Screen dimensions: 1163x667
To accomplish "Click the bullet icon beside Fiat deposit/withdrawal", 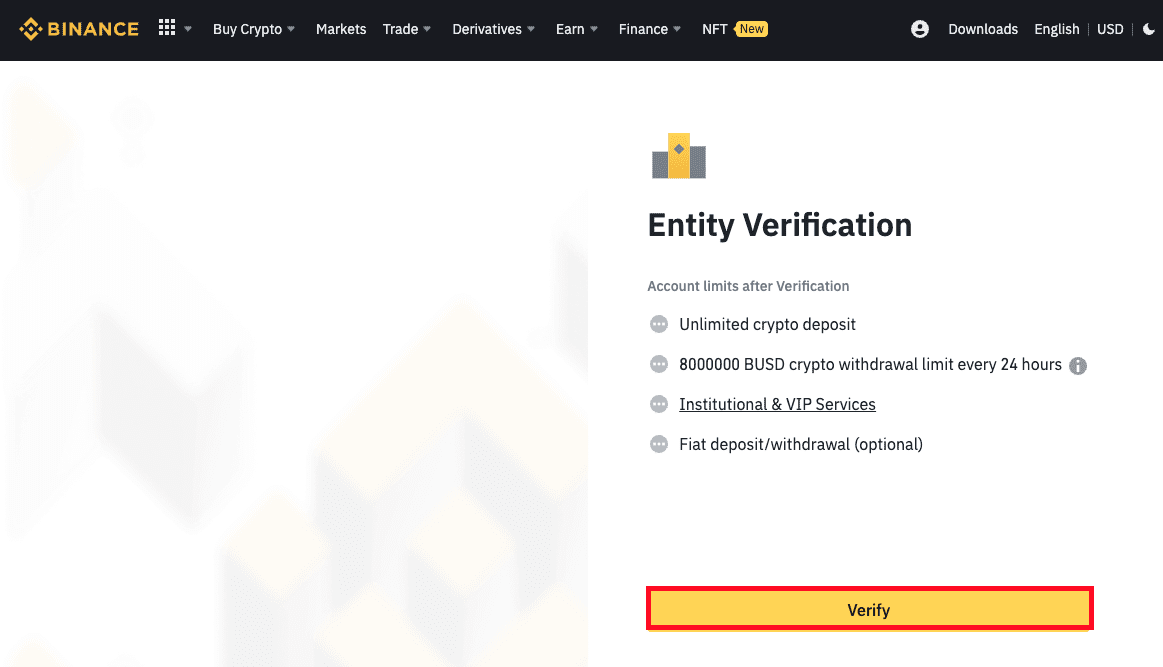I will (x=658, y=444).
